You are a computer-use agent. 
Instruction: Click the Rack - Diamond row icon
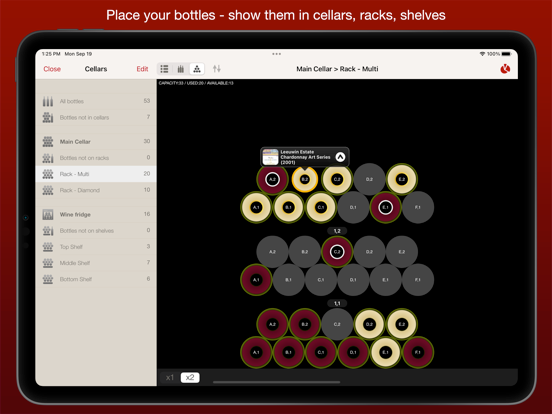coord(48,190)
